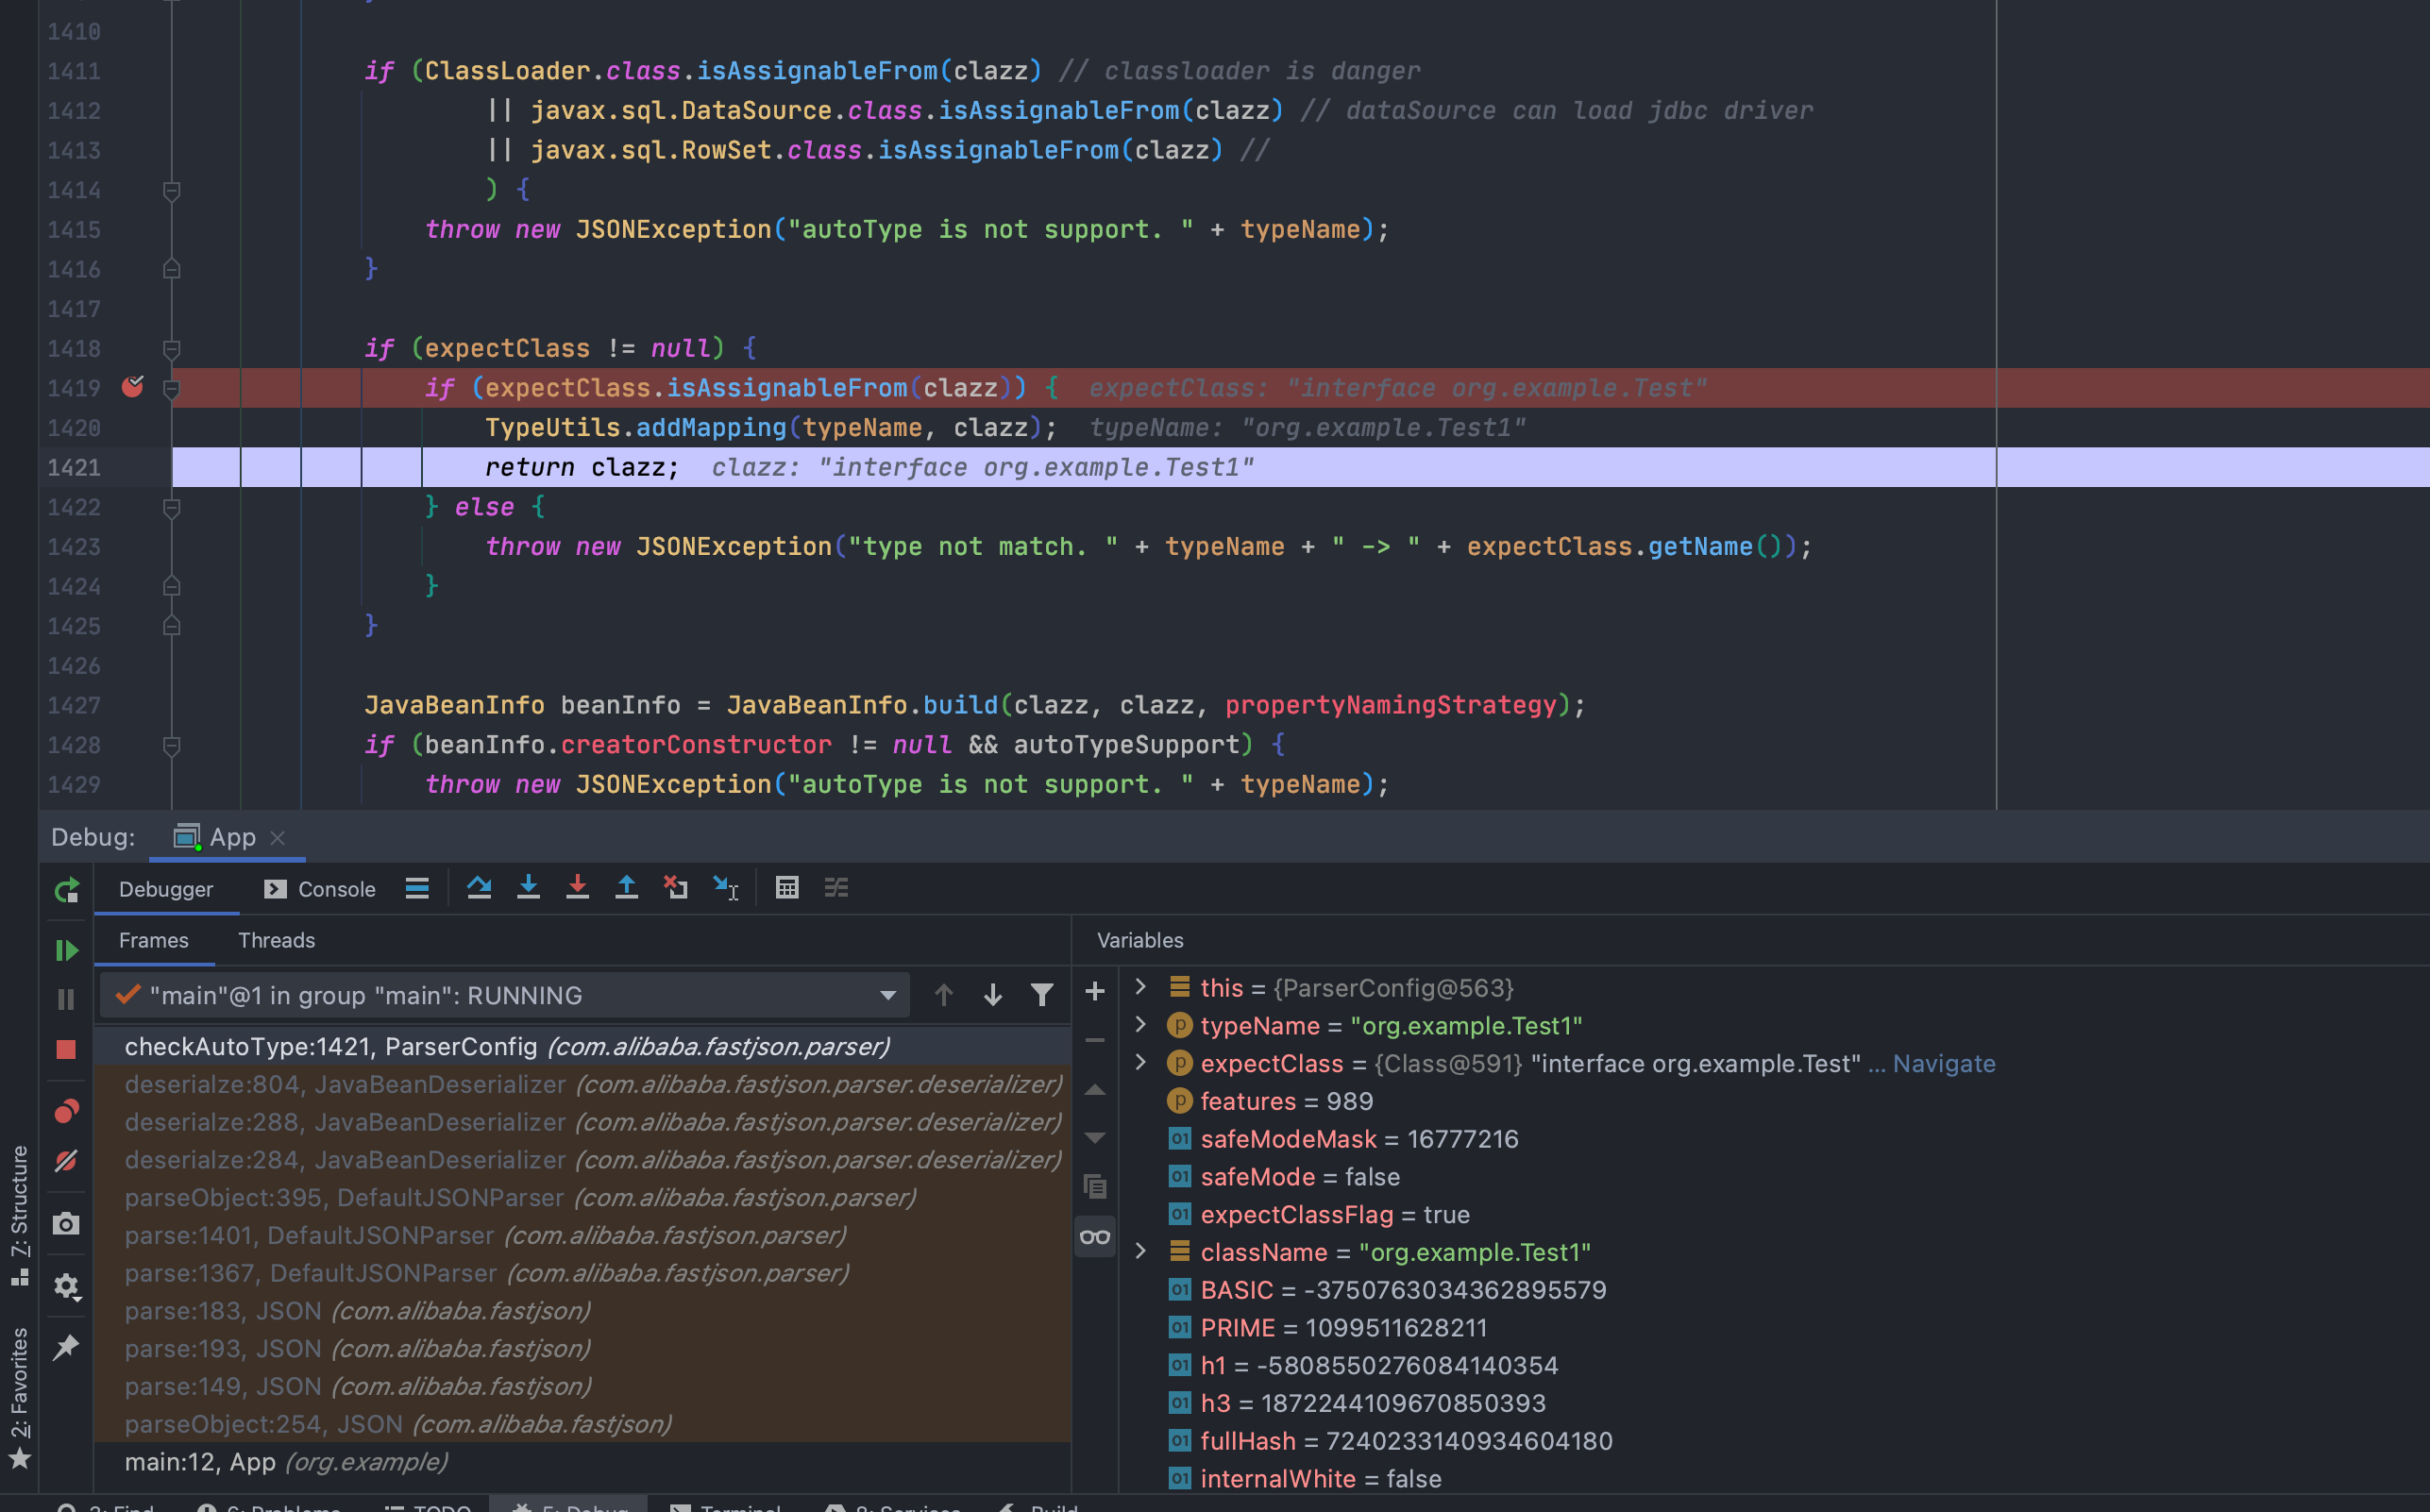Click the Force Step Into icon
Screen dimensions: 2430x1512
(x=577, y=888)
